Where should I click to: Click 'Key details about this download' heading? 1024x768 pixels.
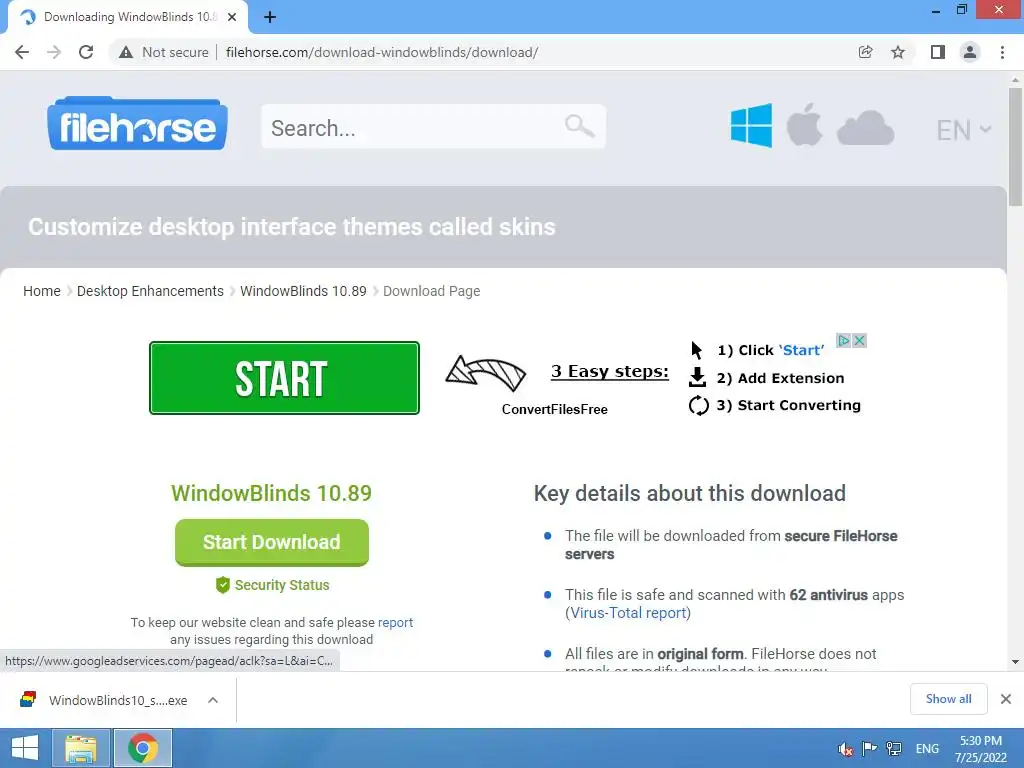[x=690, y=493]
